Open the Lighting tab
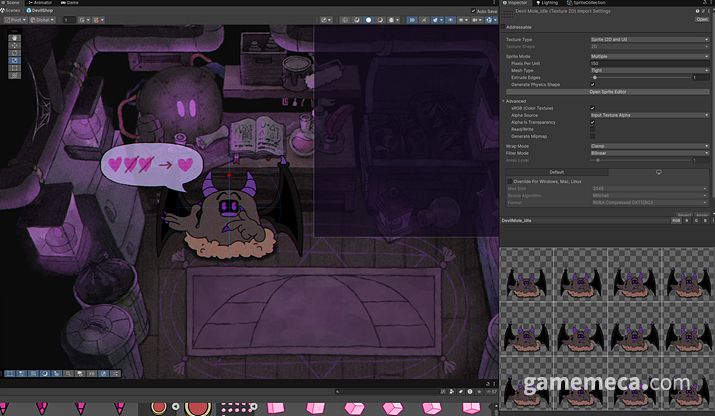The width and height of the screenshot is (715, 416). (547, 3)
